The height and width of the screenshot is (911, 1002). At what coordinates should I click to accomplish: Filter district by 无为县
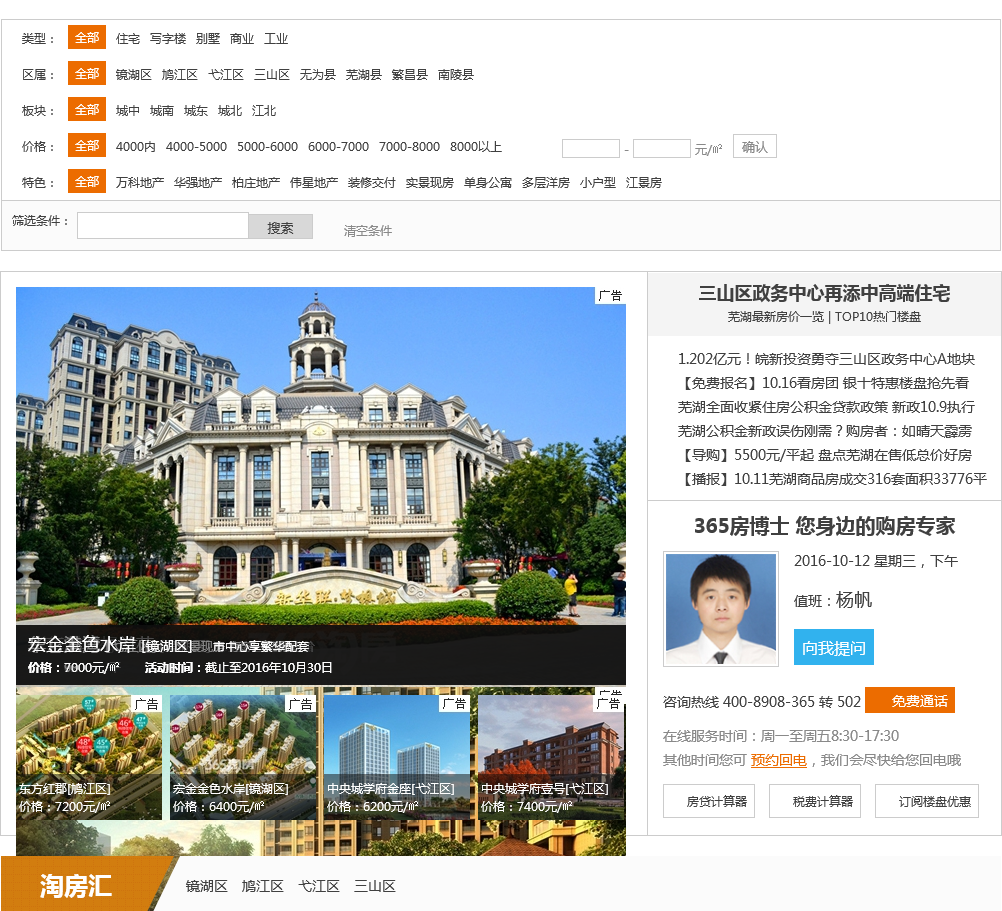(x=318, y=75)
